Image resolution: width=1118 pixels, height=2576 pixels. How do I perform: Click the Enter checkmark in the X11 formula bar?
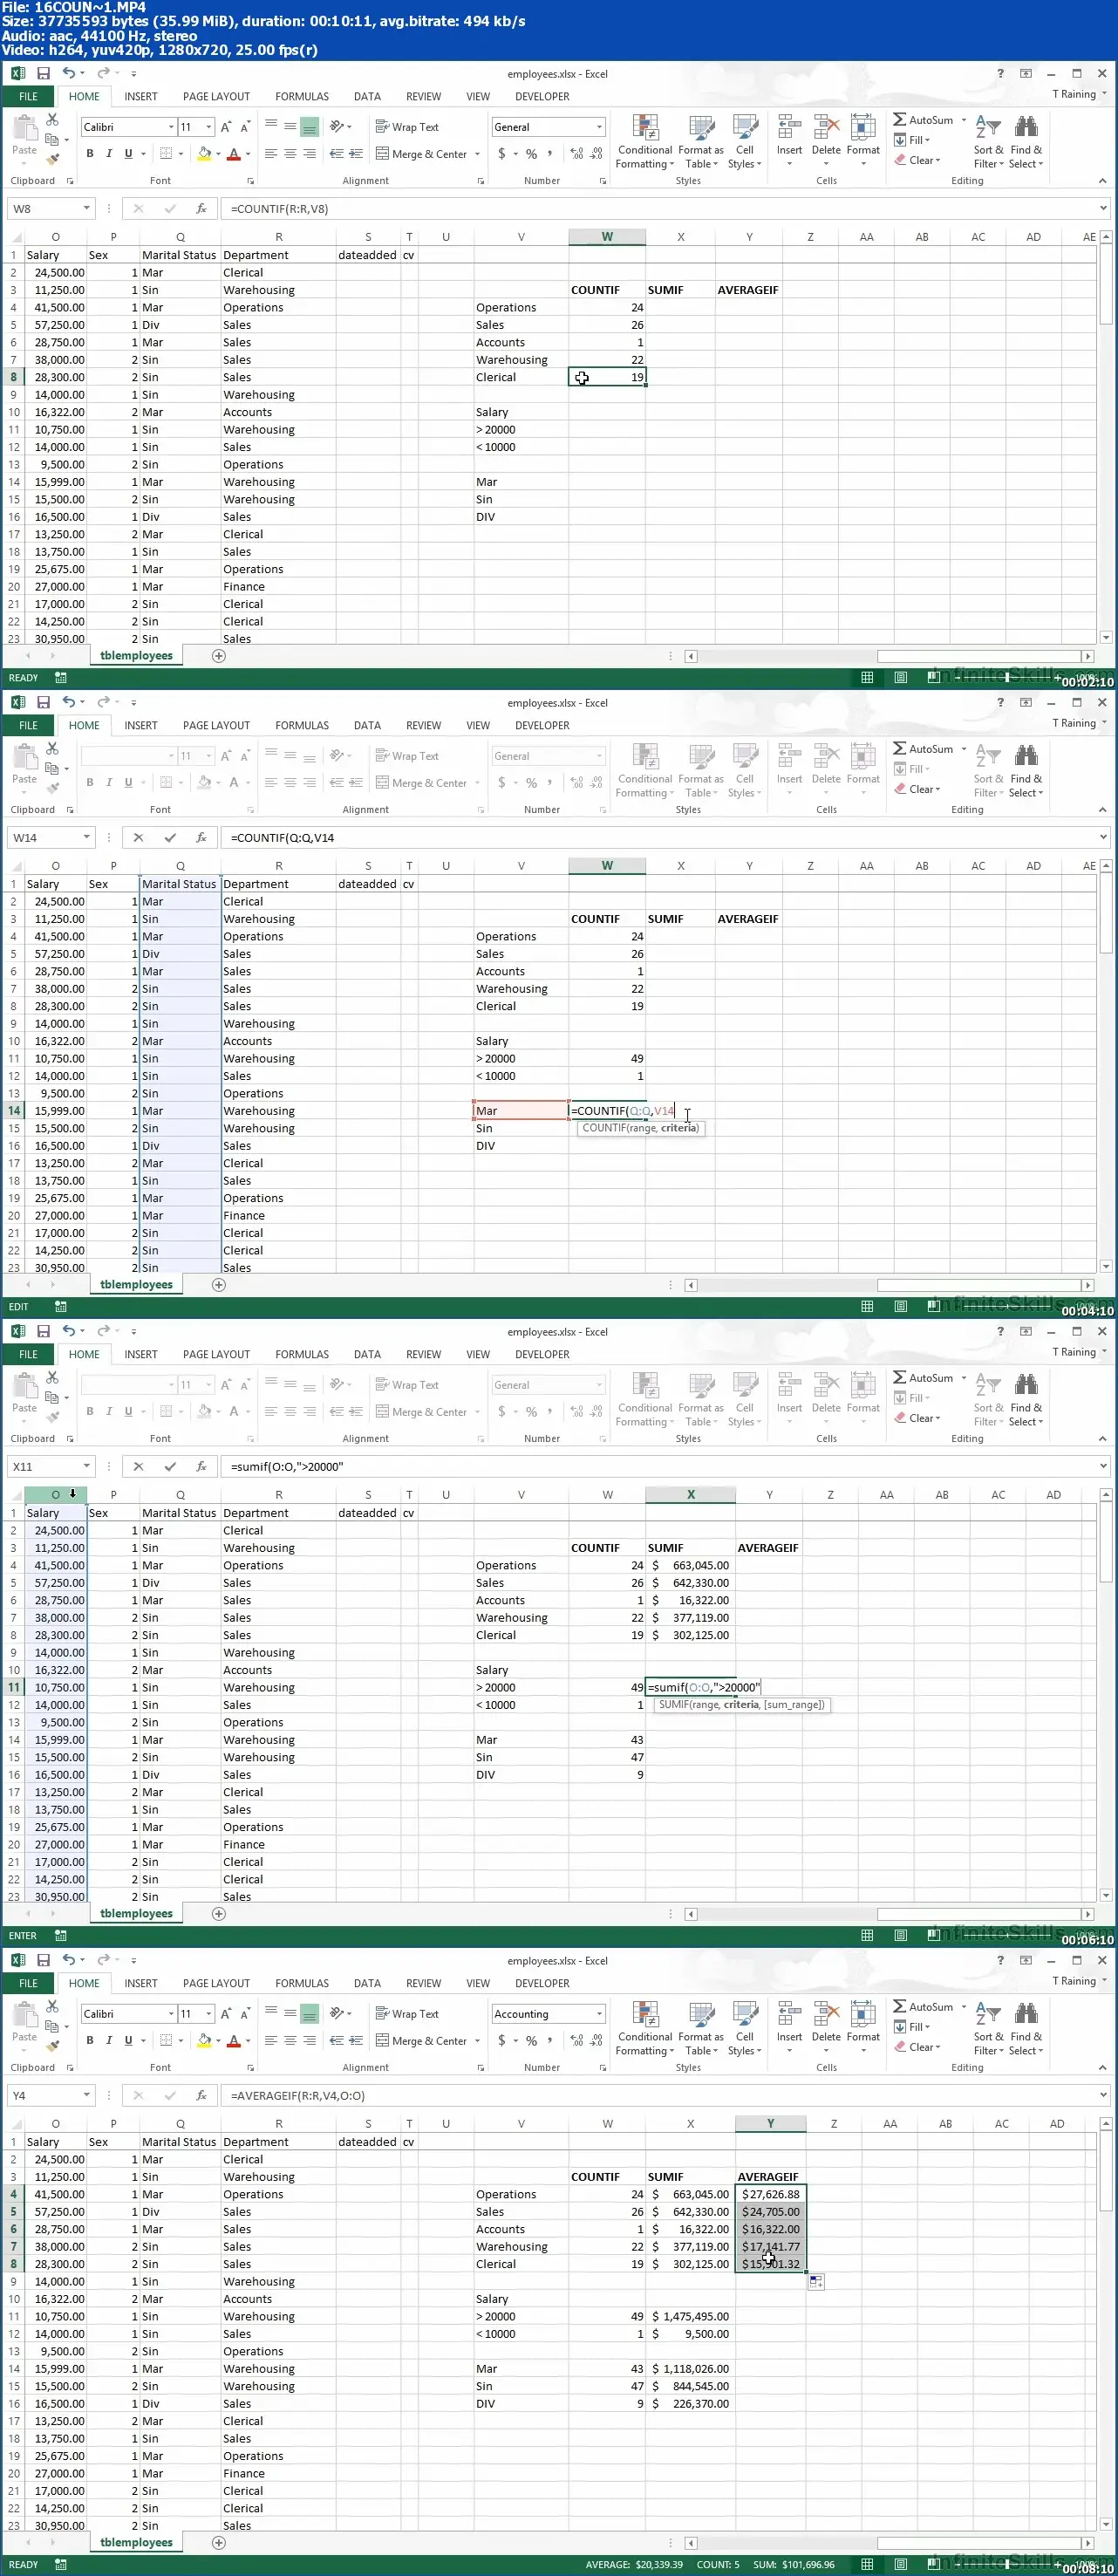170,1467
